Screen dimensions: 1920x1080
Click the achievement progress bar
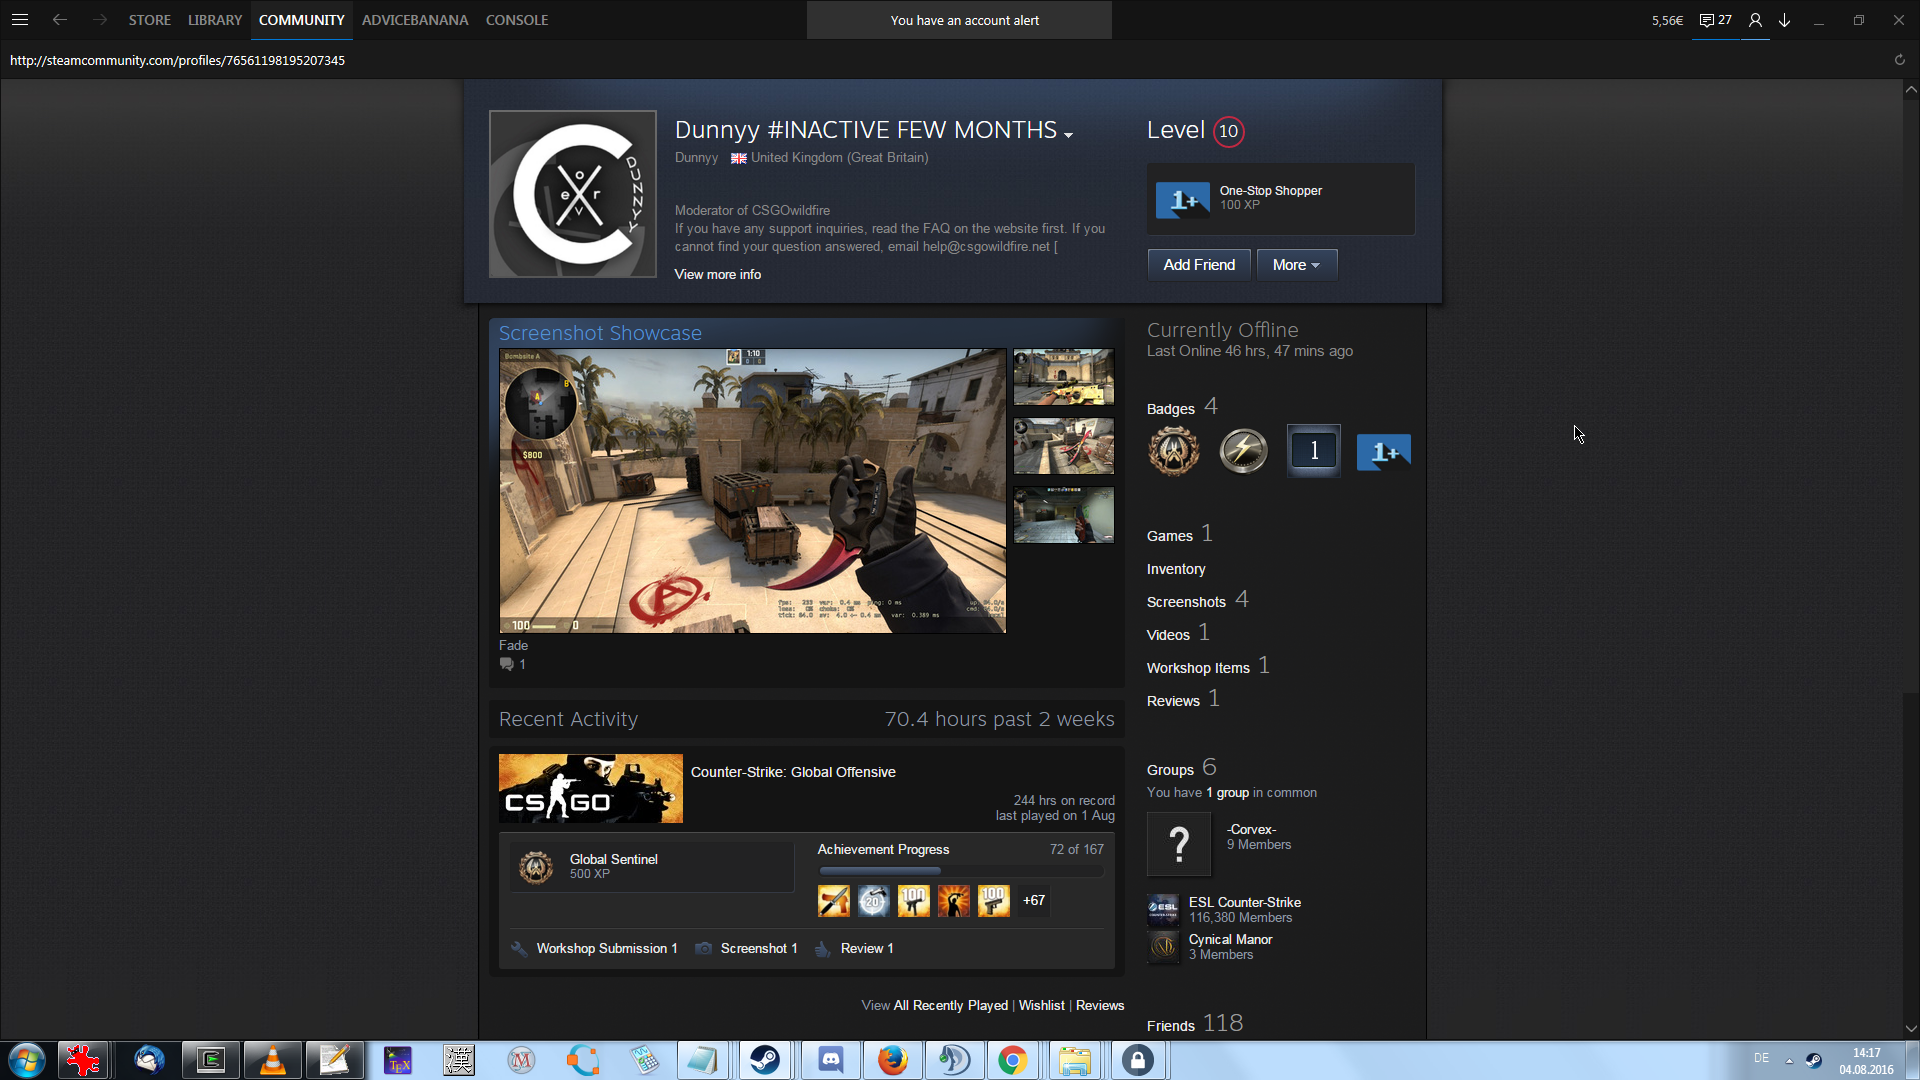tap(960, 871)
